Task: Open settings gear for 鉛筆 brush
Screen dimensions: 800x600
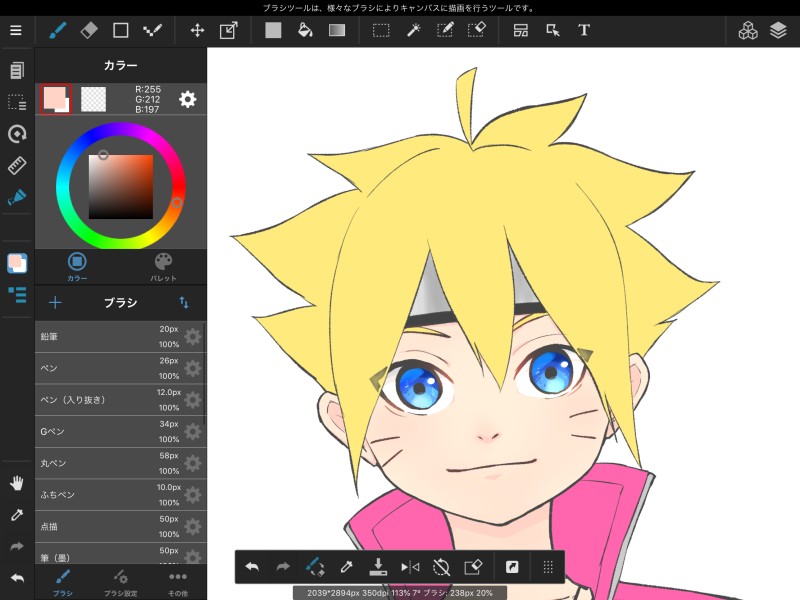Action: (x=193, y=337)
